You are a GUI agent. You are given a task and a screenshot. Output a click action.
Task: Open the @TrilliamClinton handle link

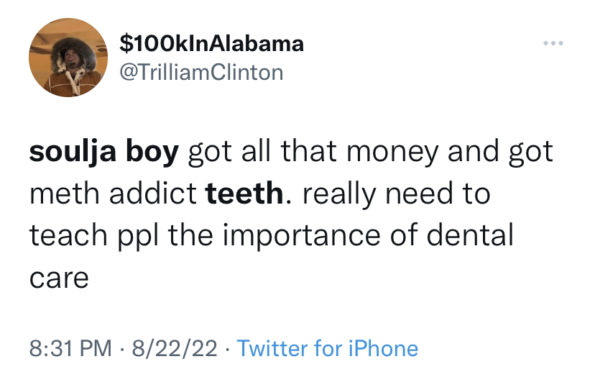pos(201,72)
